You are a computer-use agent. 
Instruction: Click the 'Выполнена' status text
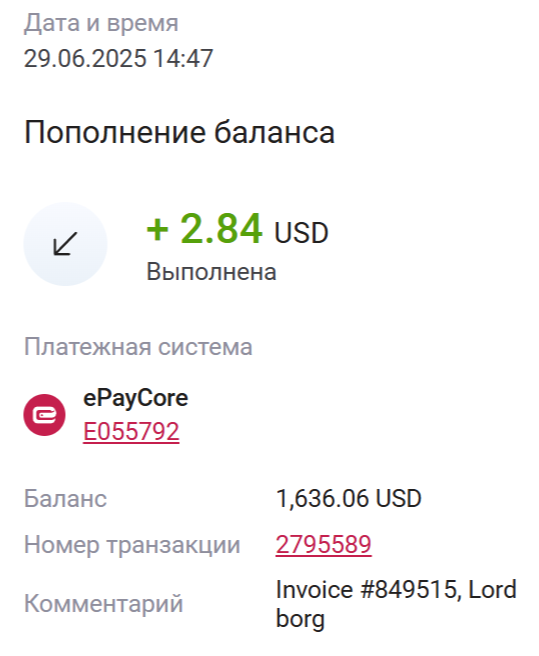(211, 272)
